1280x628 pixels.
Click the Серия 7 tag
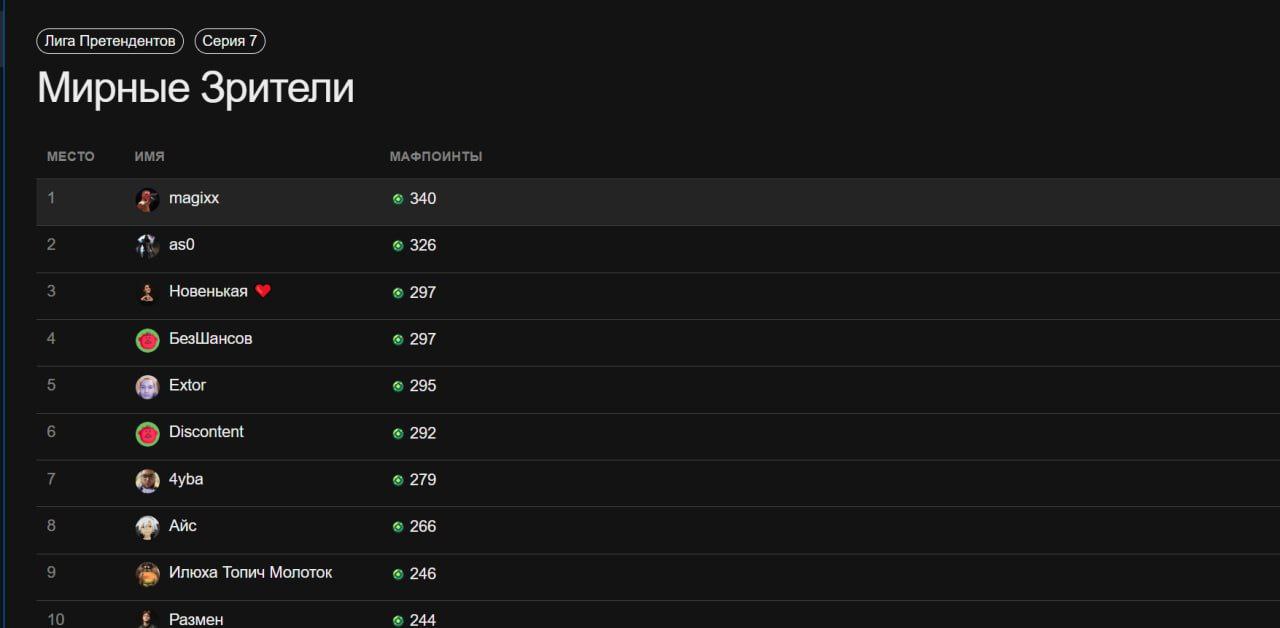(x=230, y=41)
